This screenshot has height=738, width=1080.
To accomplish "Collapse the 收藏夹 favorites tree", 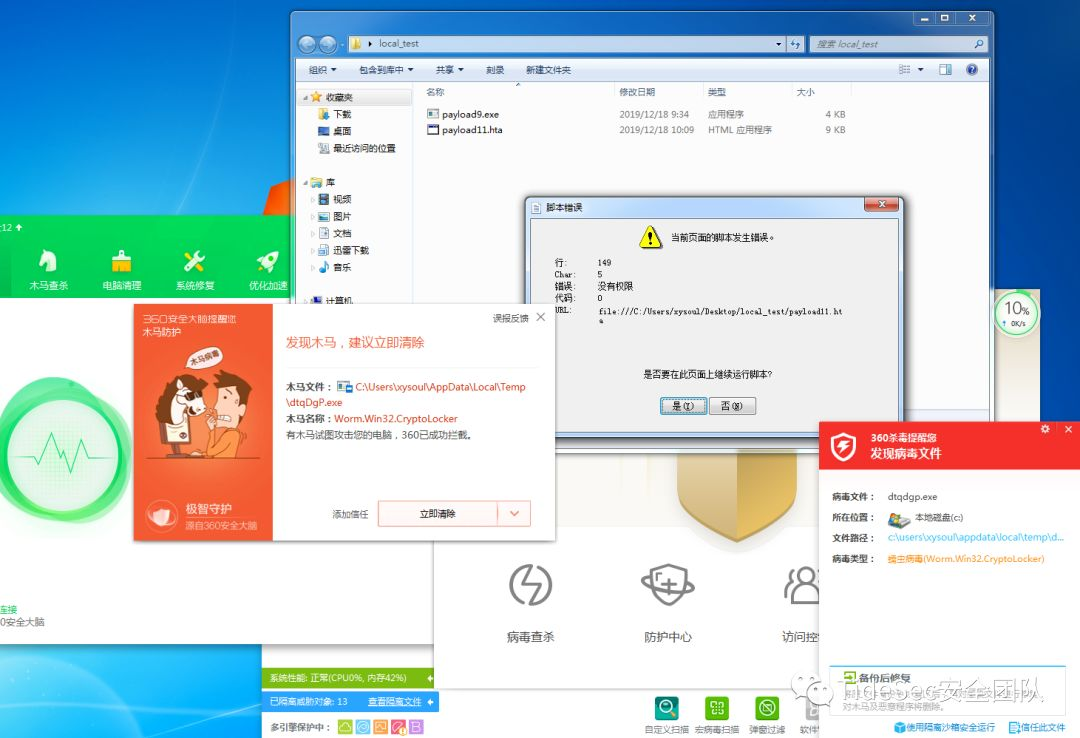I will coord(305,98).
